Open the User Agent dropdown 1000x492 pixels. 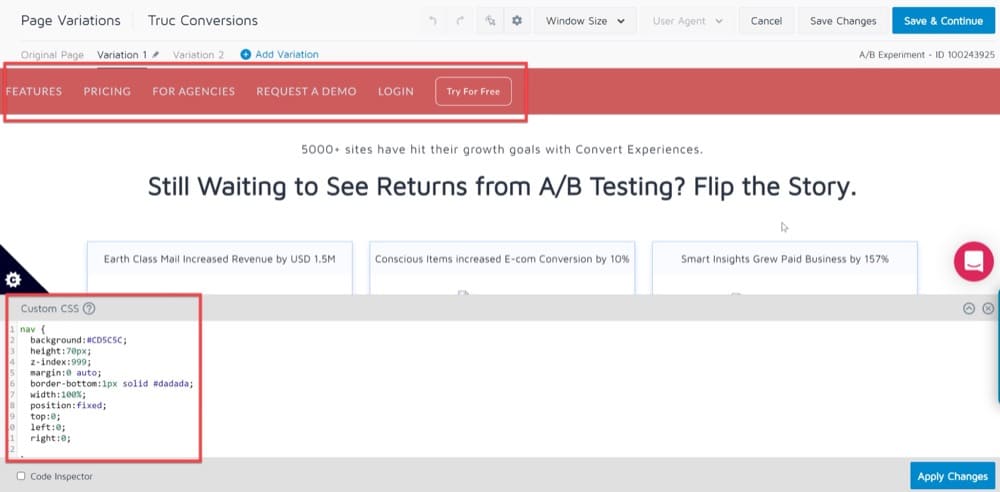click(x=688, y=21)
